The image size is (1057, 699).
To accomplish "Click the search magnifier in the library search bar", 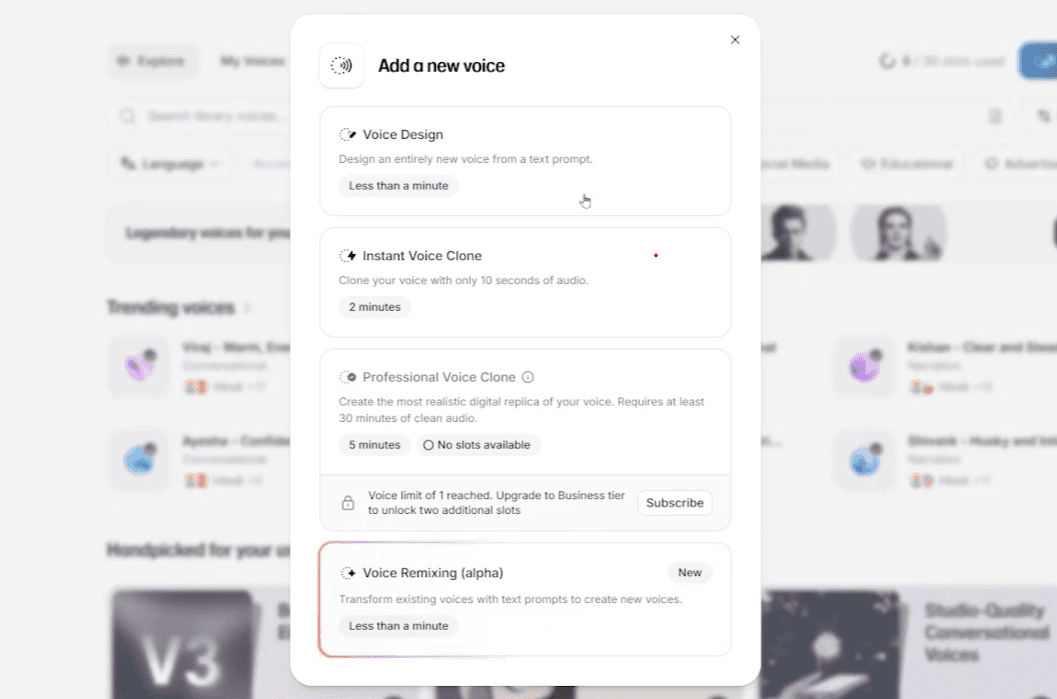I will [127, 116].
